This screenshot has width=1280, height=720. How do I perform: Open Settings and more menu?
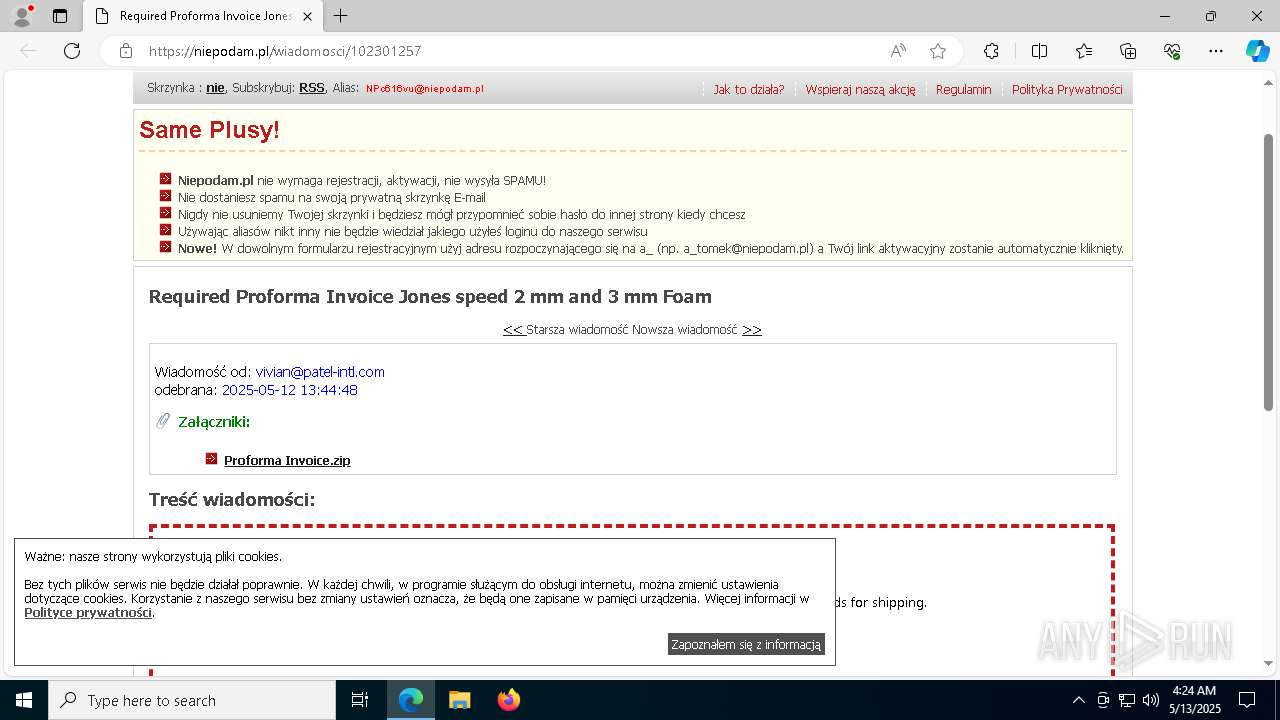pos(1216,51)
